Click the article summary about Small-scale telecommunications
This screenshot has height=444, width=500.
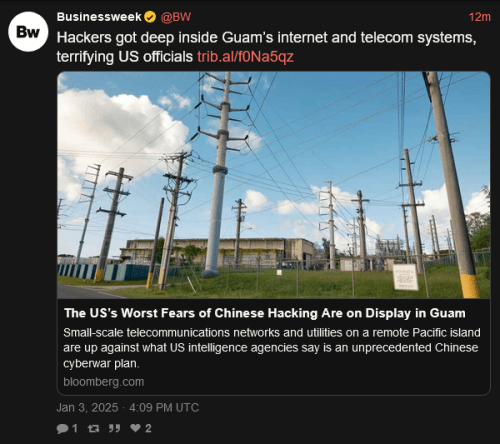272,348
